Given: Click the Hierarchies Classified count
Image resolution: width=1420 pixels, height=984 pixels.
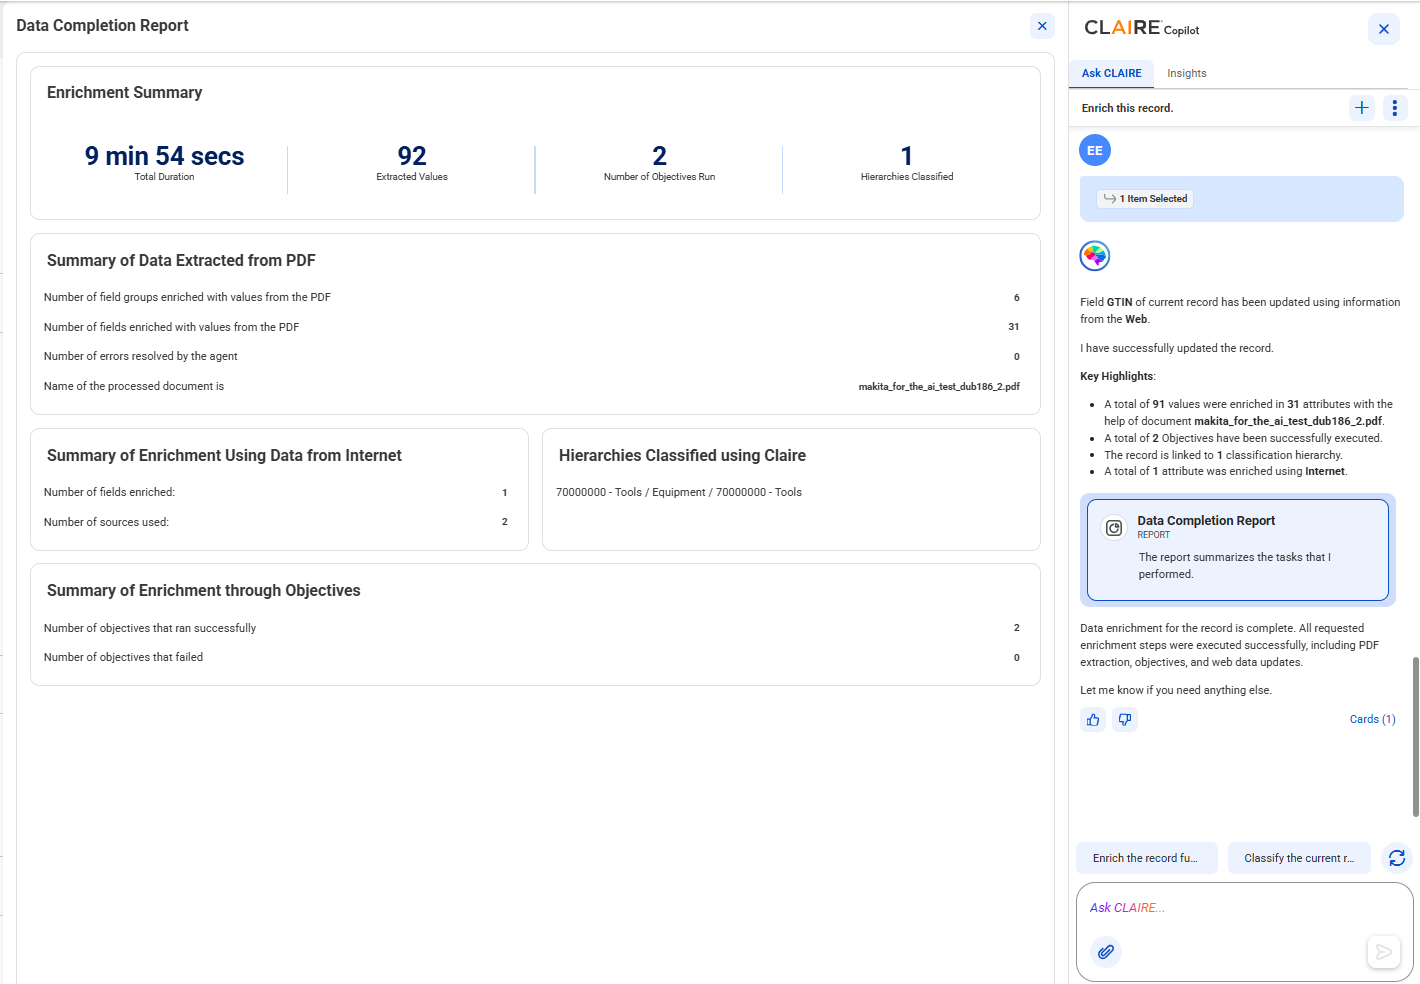Looking at the screenshot, I should pyautogui.click(x=907, y=156).
